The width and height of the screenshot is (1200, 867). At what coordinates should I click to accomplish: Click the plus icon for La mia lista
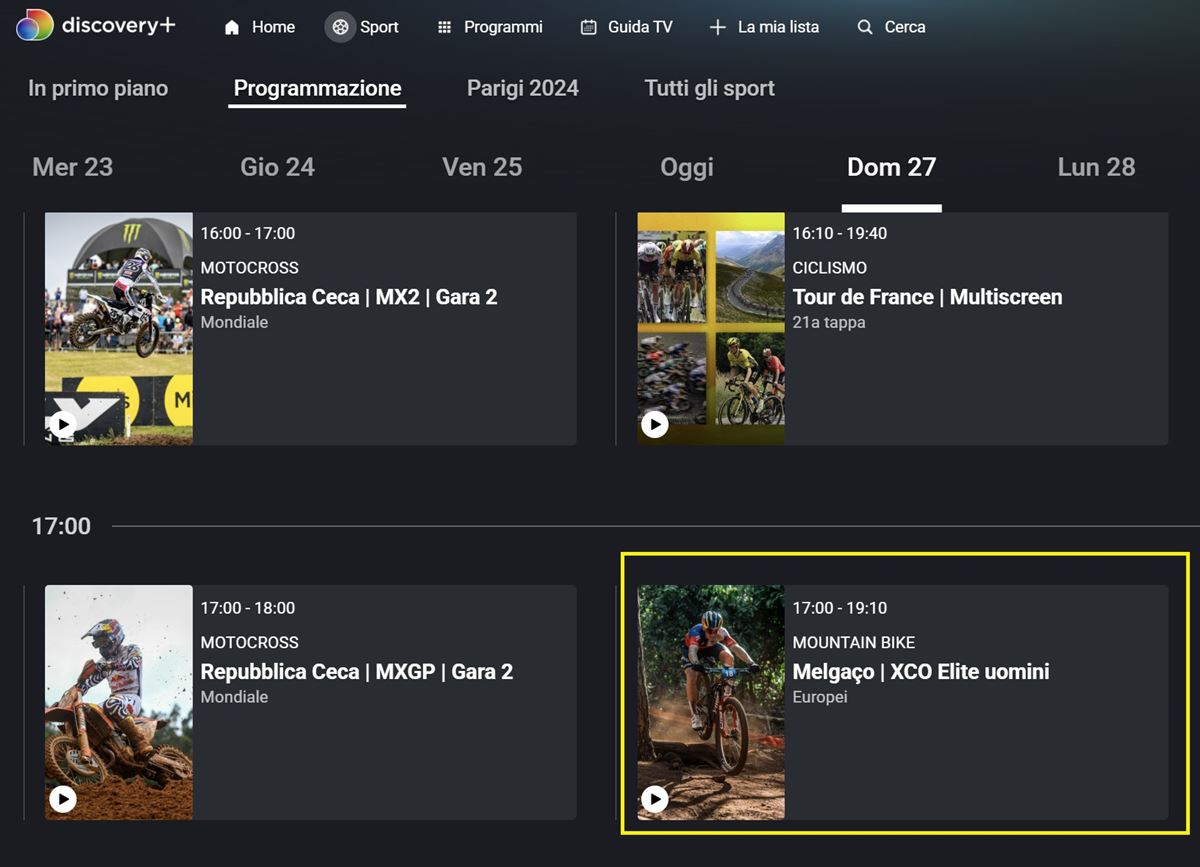(717, 28)
